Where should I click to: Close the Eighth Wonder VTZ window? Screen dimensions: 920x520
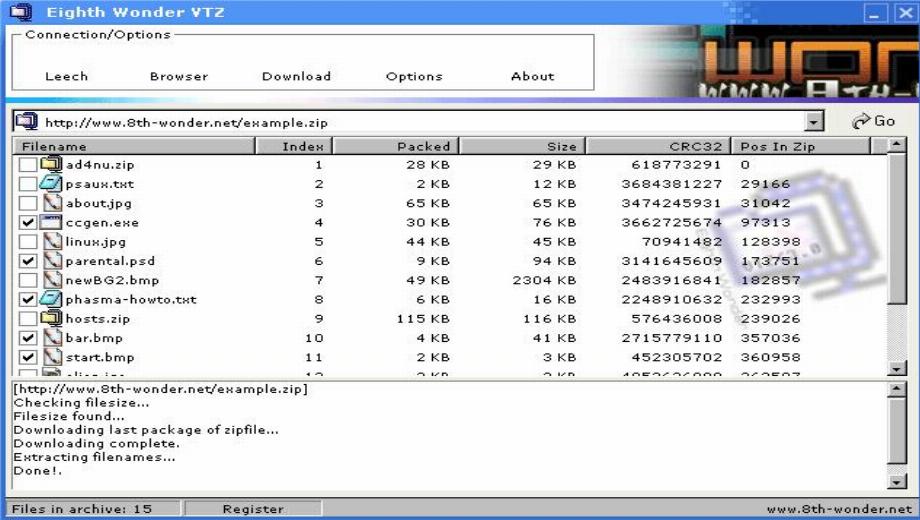905,12
